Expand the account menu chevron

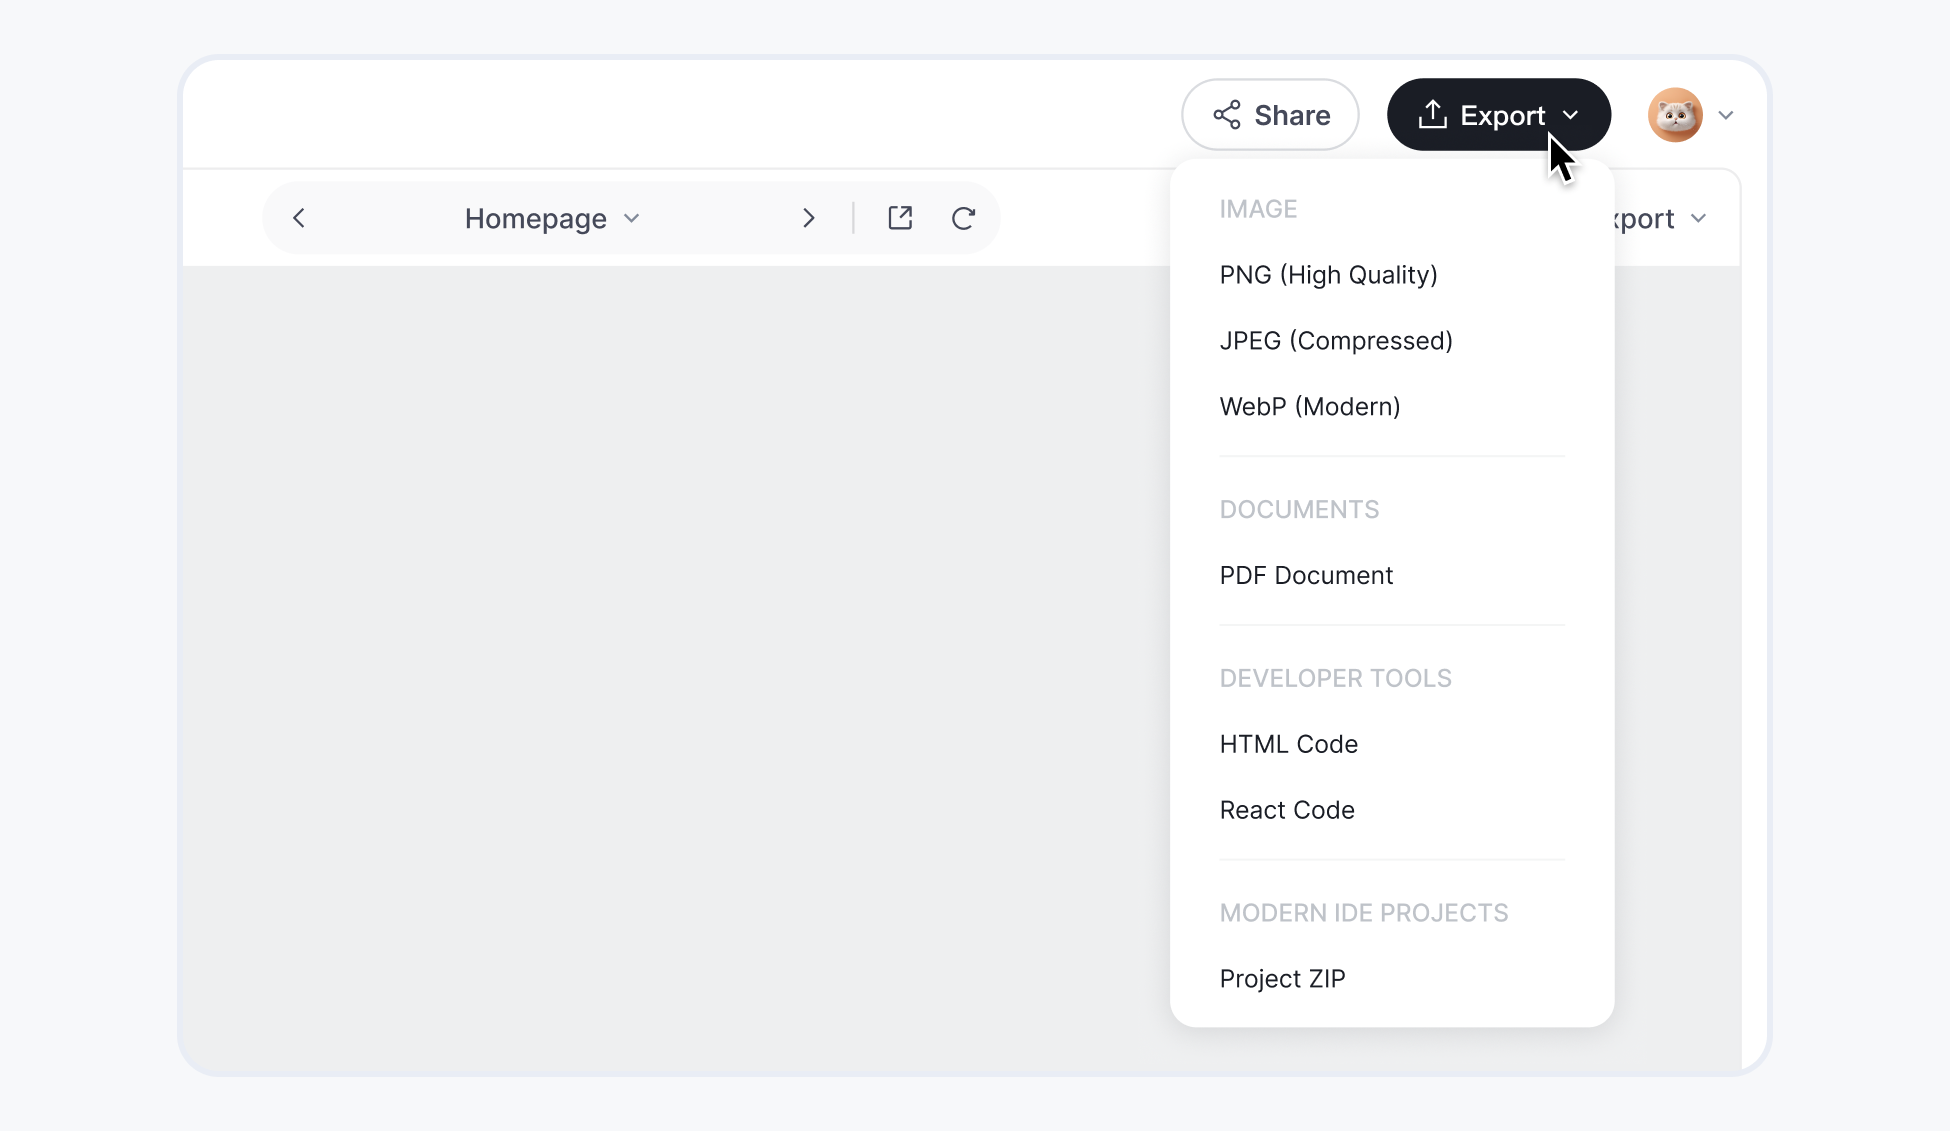(x=1726, y=115)
